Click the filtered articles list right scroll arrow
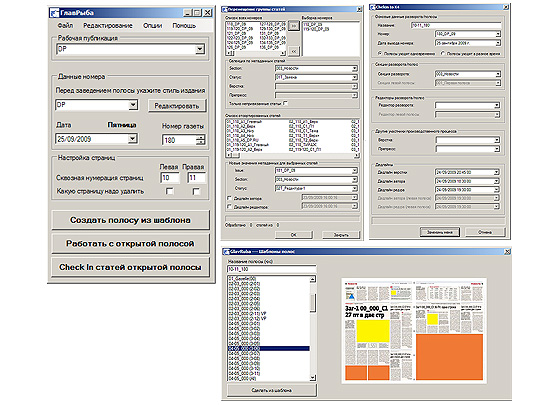 click(x=356, y=156)
